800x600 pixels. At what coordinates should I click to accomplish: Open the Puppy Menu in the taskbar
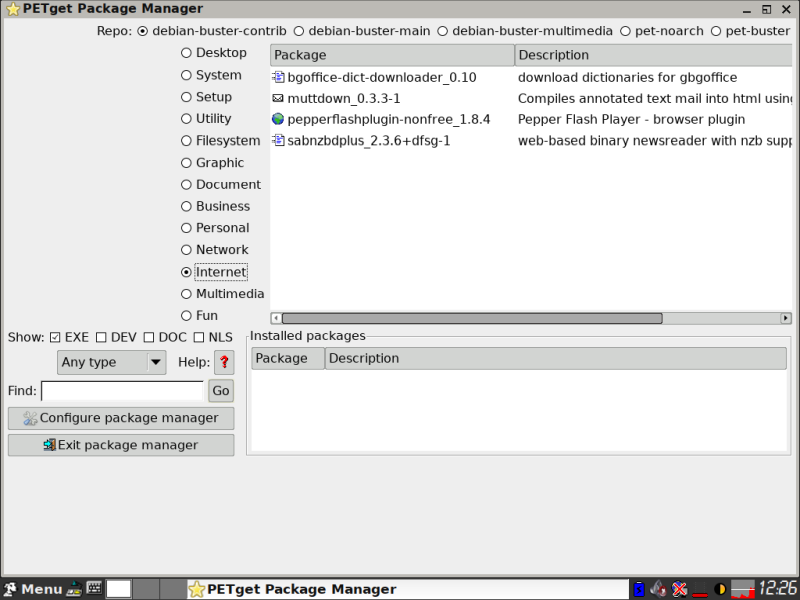(x=32, y=589)
